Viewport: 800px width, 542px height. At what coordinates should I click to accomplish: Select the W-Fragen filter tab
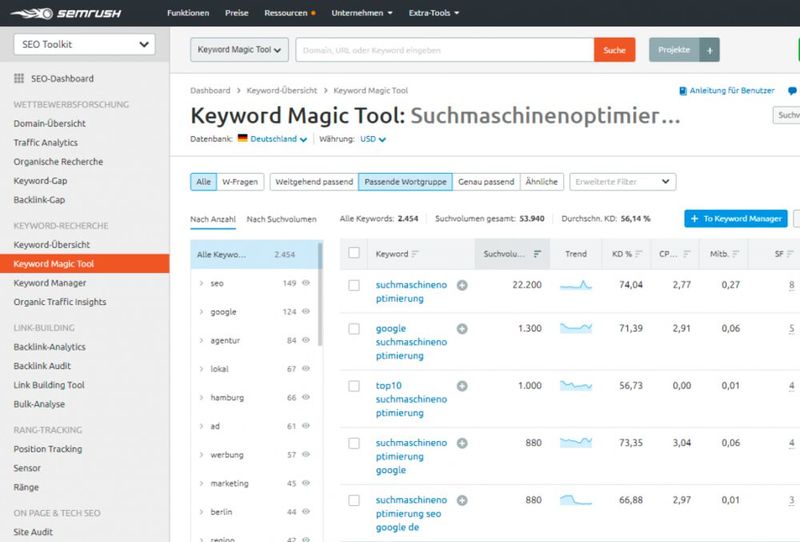240,182
